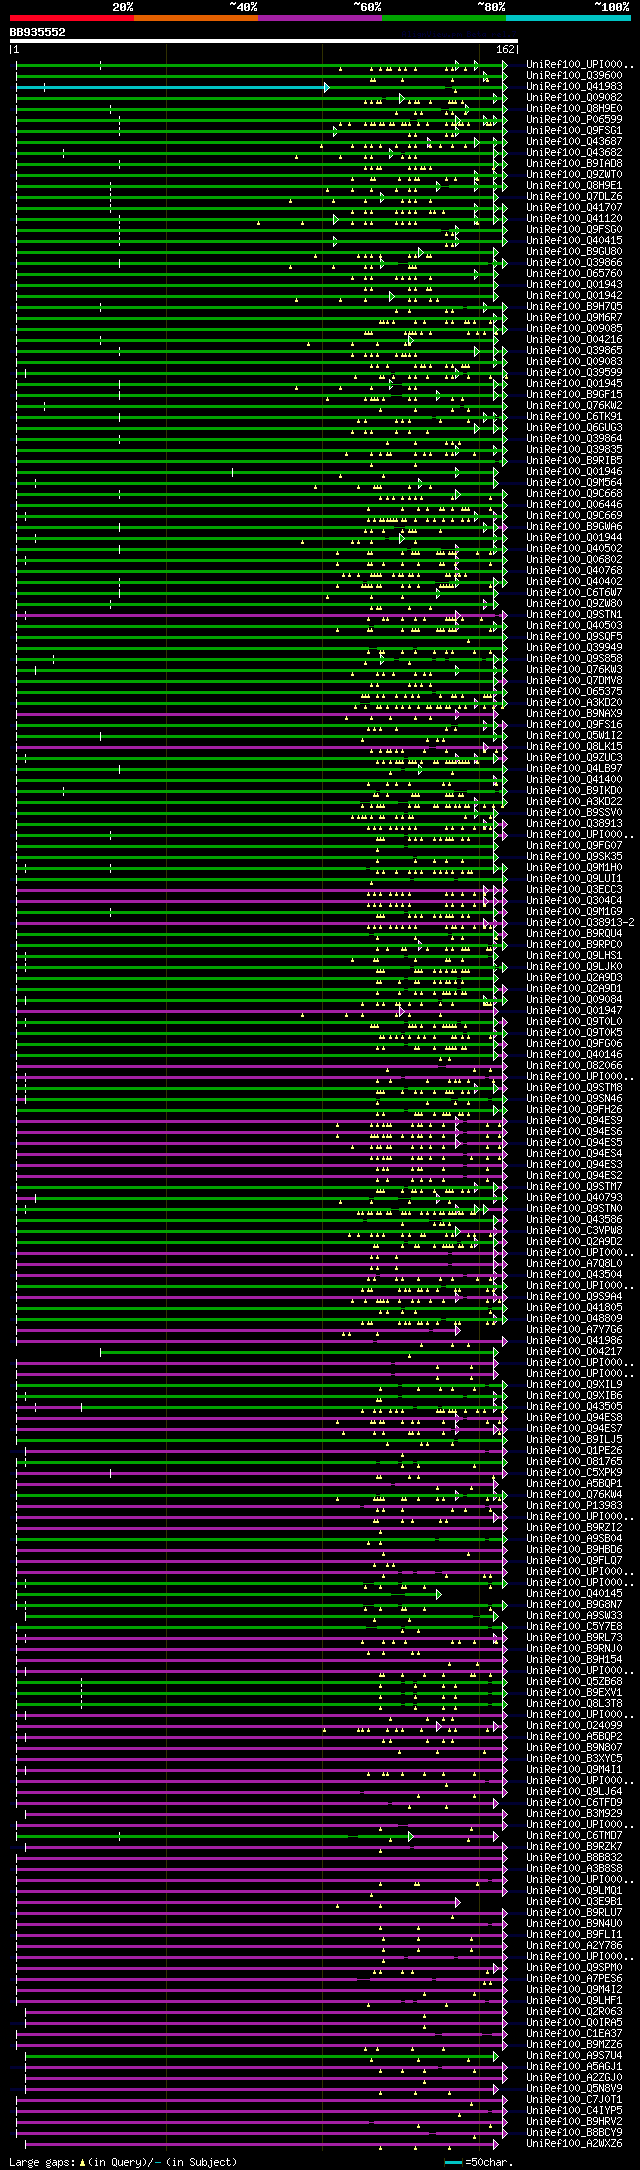Open the UniRef100_Q40145 entry

click(x=574, y=1594)
